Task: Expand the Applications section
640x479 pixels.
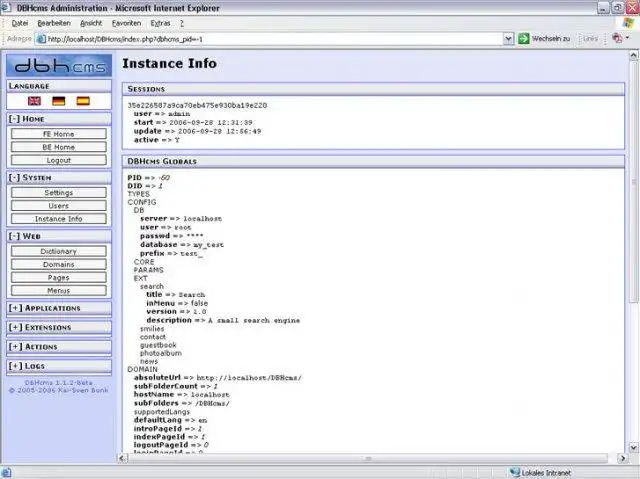Action: (x=16, y=308)
